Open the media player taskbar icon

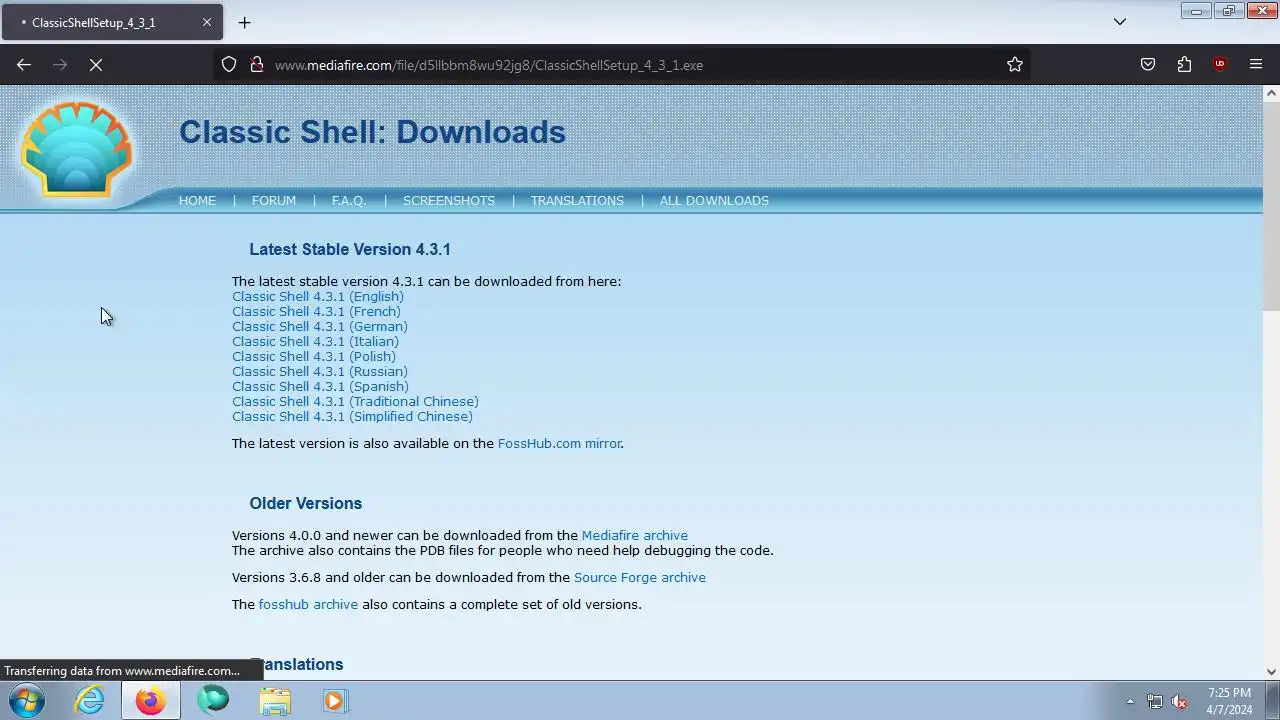(335, 701)
